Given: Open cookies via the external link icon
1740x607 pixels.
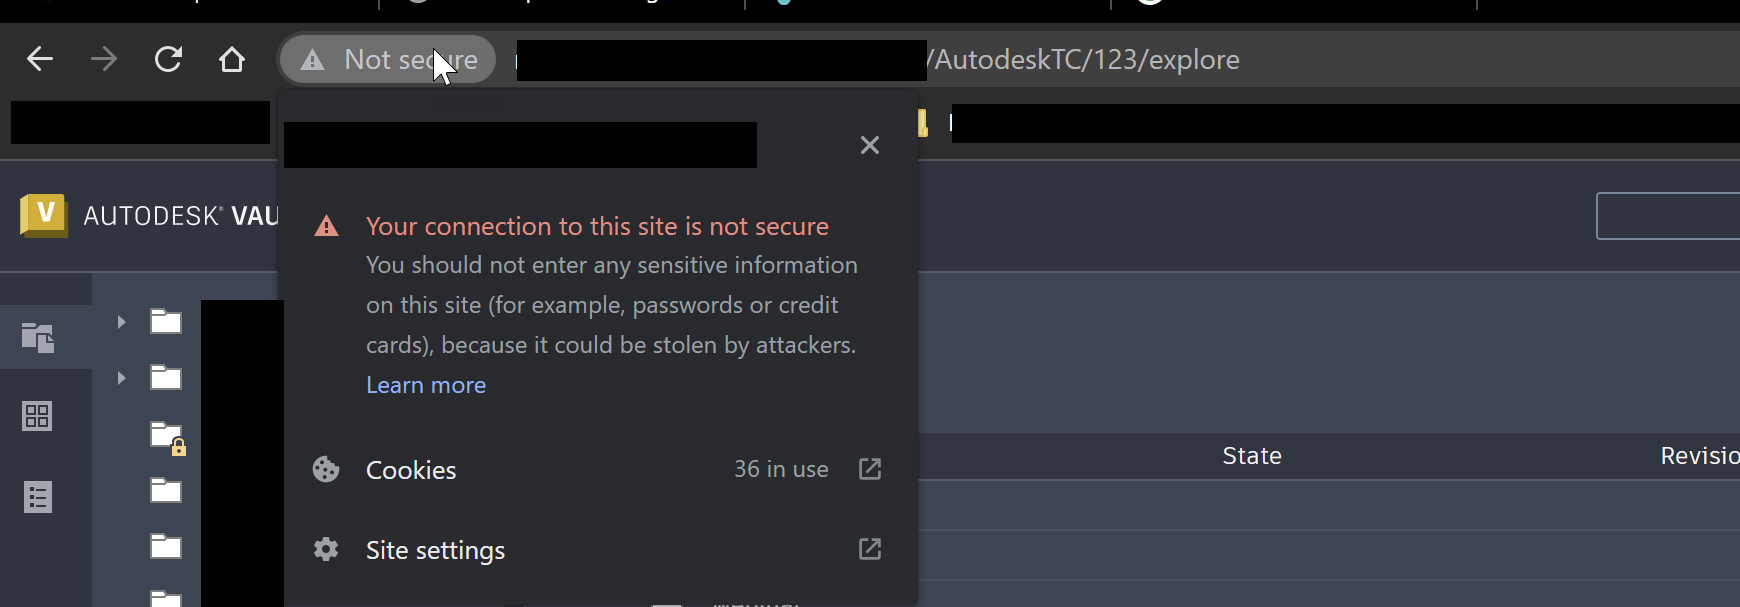Looking at the screenshot, I should pyautogui.click(x=869, y=469).
